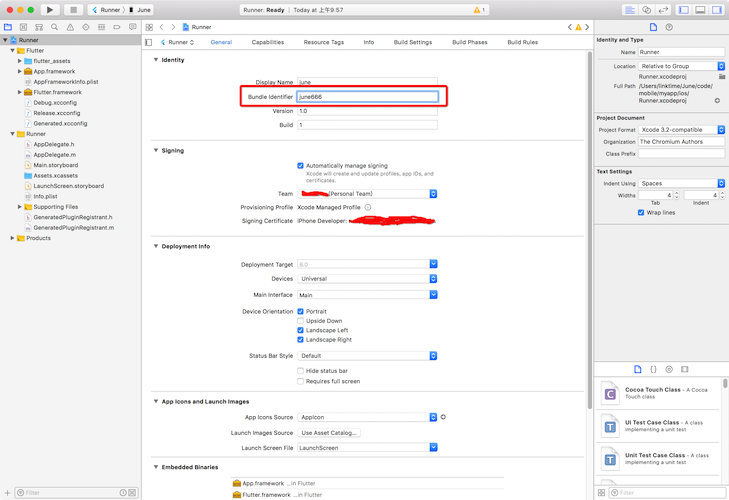Image resolution: width=729 pixels, height=500 pixels.
Task: Show the Assistant editor
Action: point(646,10)
